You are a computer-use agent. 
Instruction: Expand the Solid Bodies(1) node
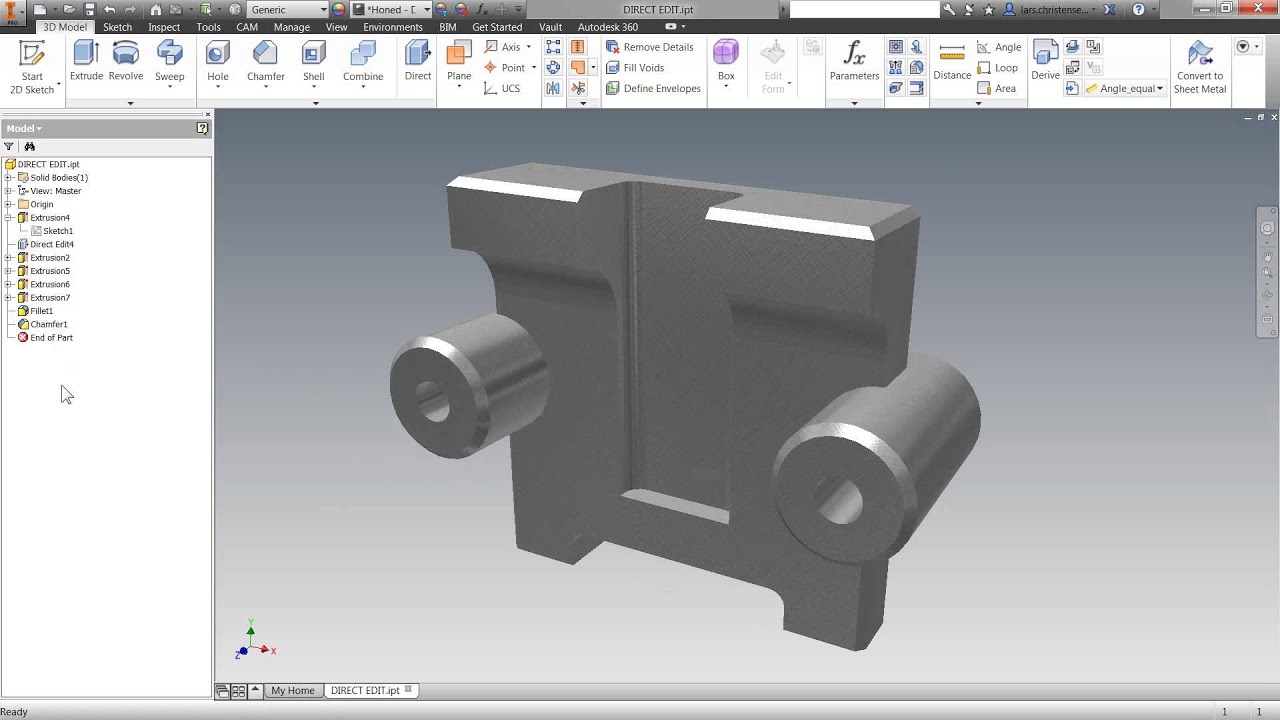(8, 177)
